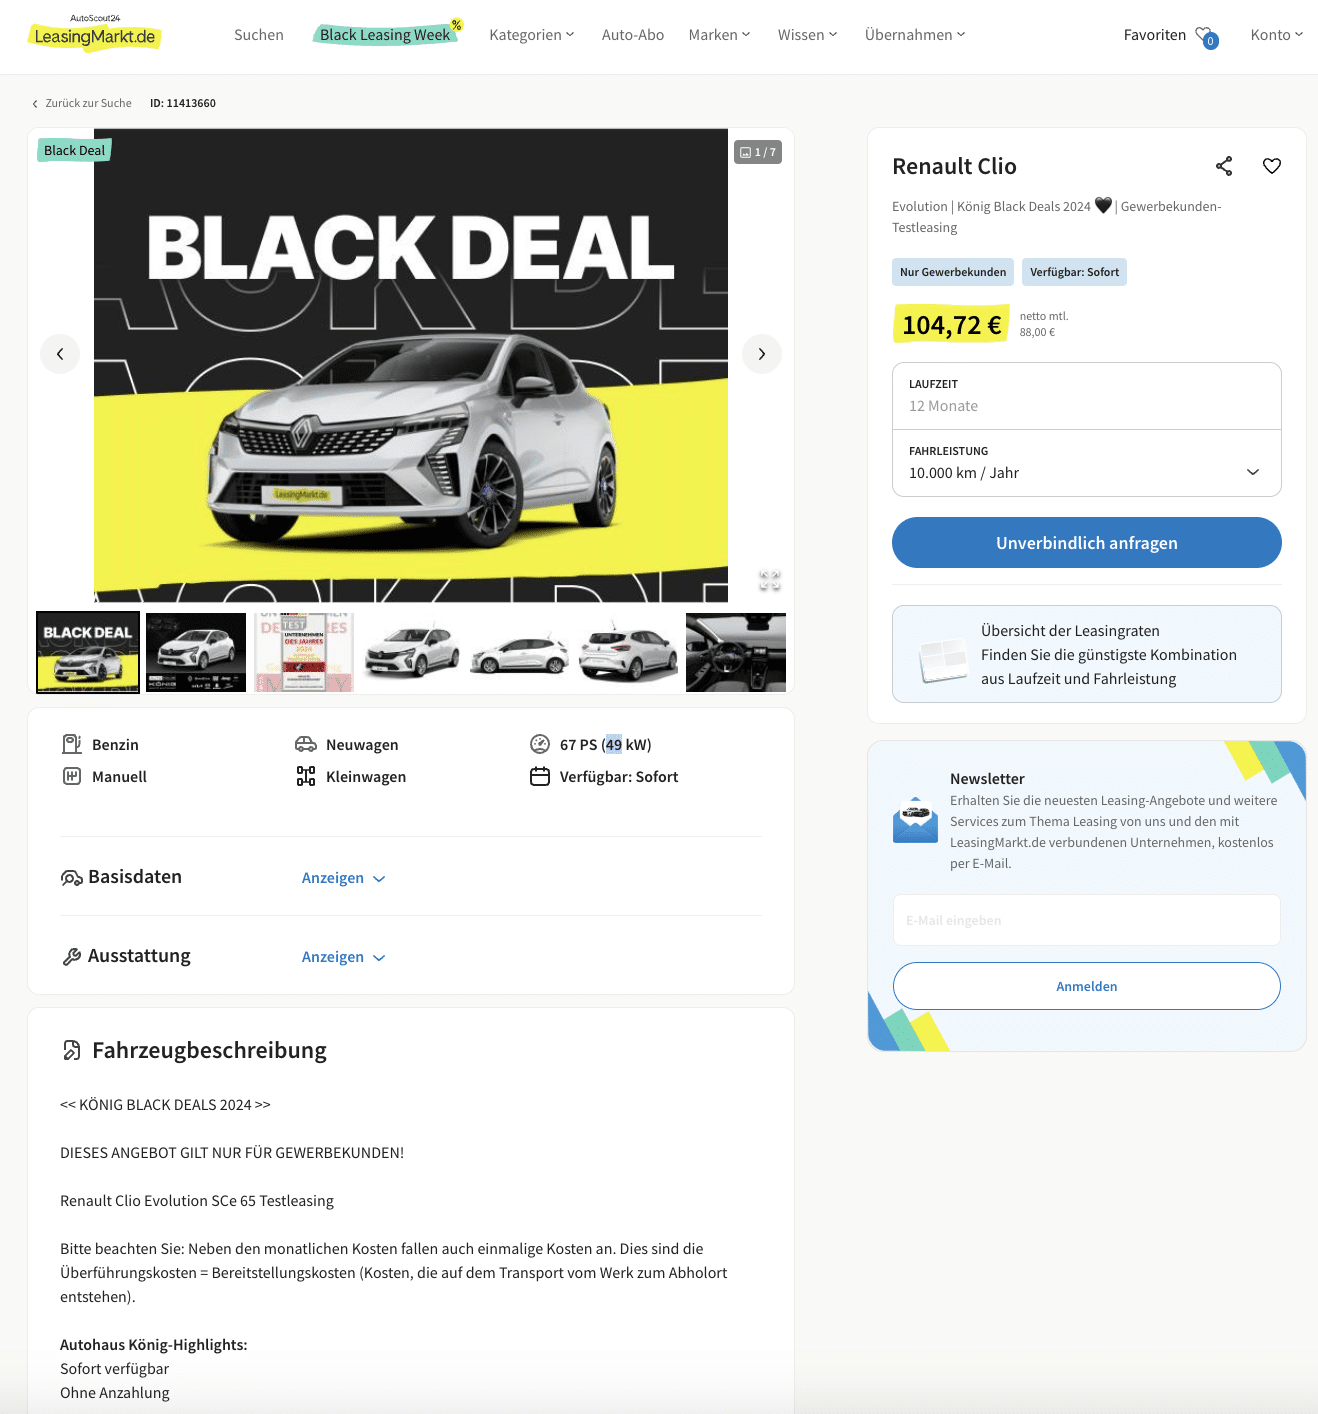Click the 1/7 image counter badge
Image resolution: width=1318 pixels, height=1414 pixels.
758,152
